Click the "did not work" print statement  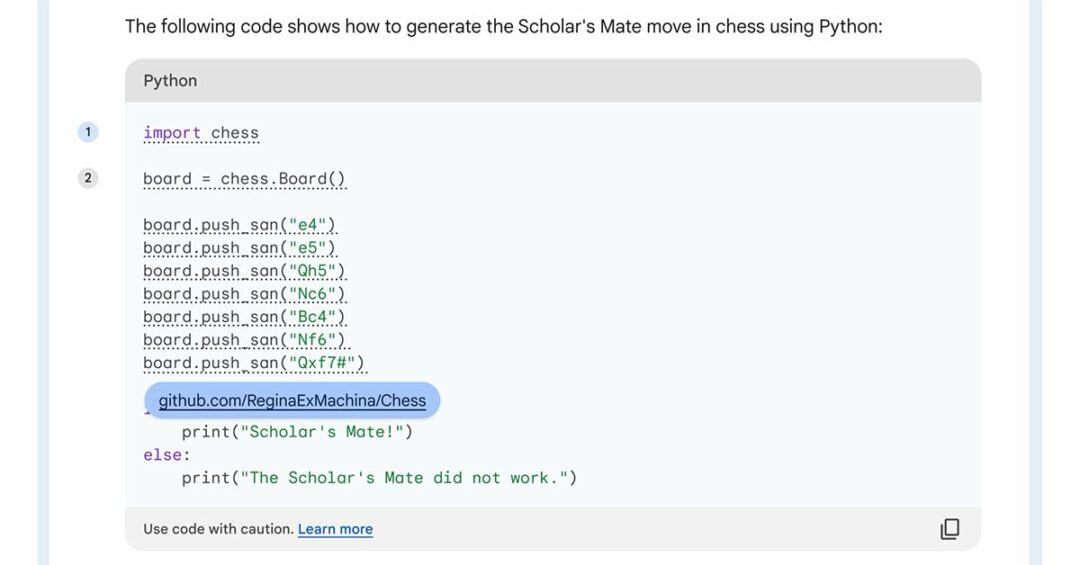[x=379, y=478]
